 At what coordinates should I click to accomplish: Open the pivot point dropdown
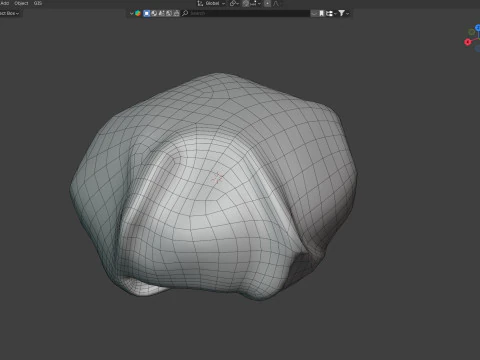coord(234,3)
